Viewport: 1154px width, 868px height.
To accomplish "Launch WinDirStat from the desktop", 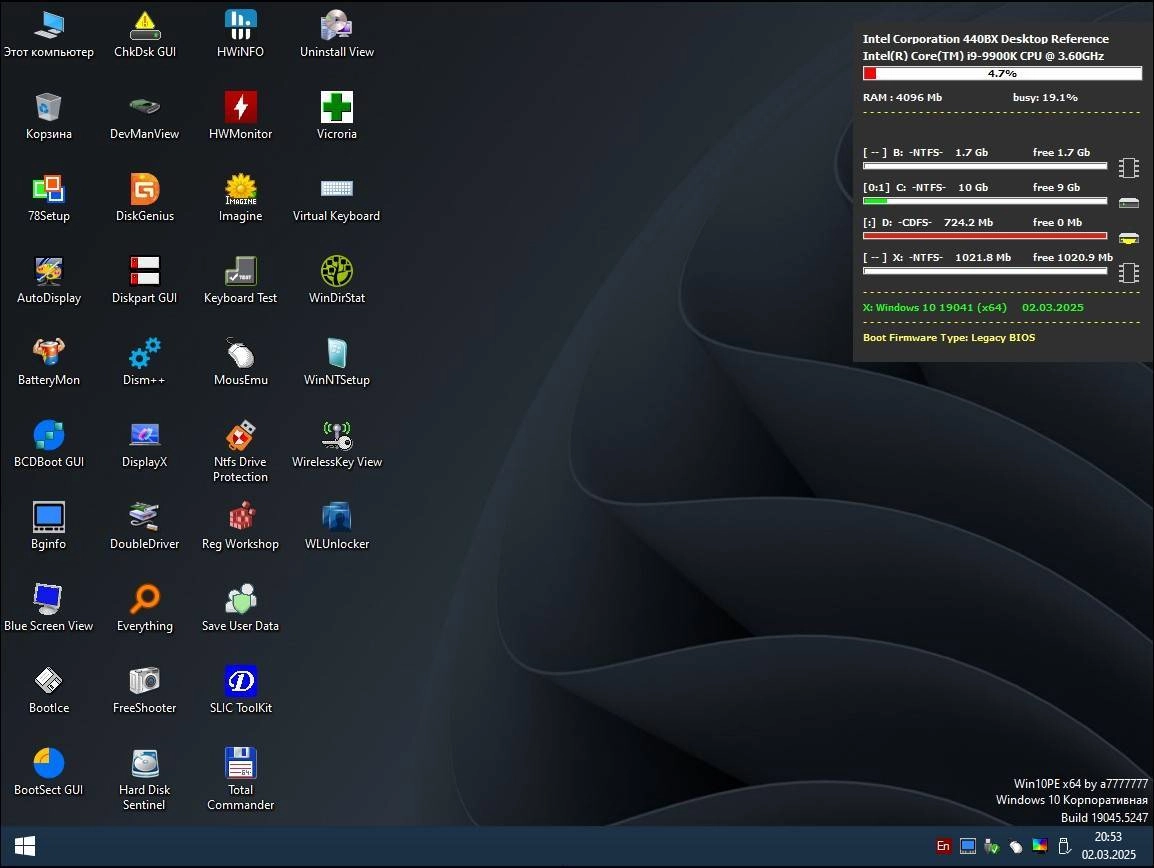I will click(336, 280).
